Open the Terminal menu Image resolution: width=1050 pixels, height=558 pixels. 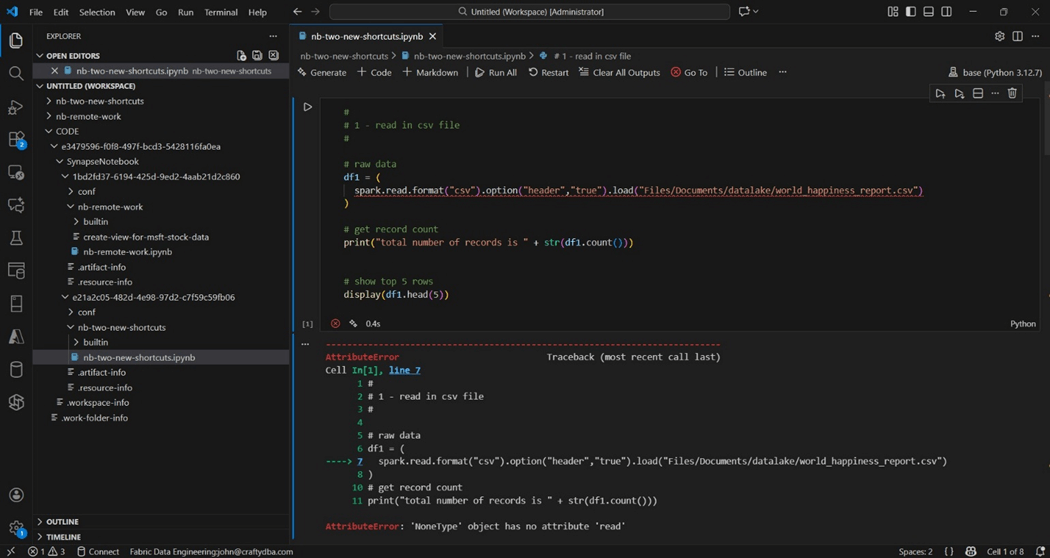coord(220,12)
